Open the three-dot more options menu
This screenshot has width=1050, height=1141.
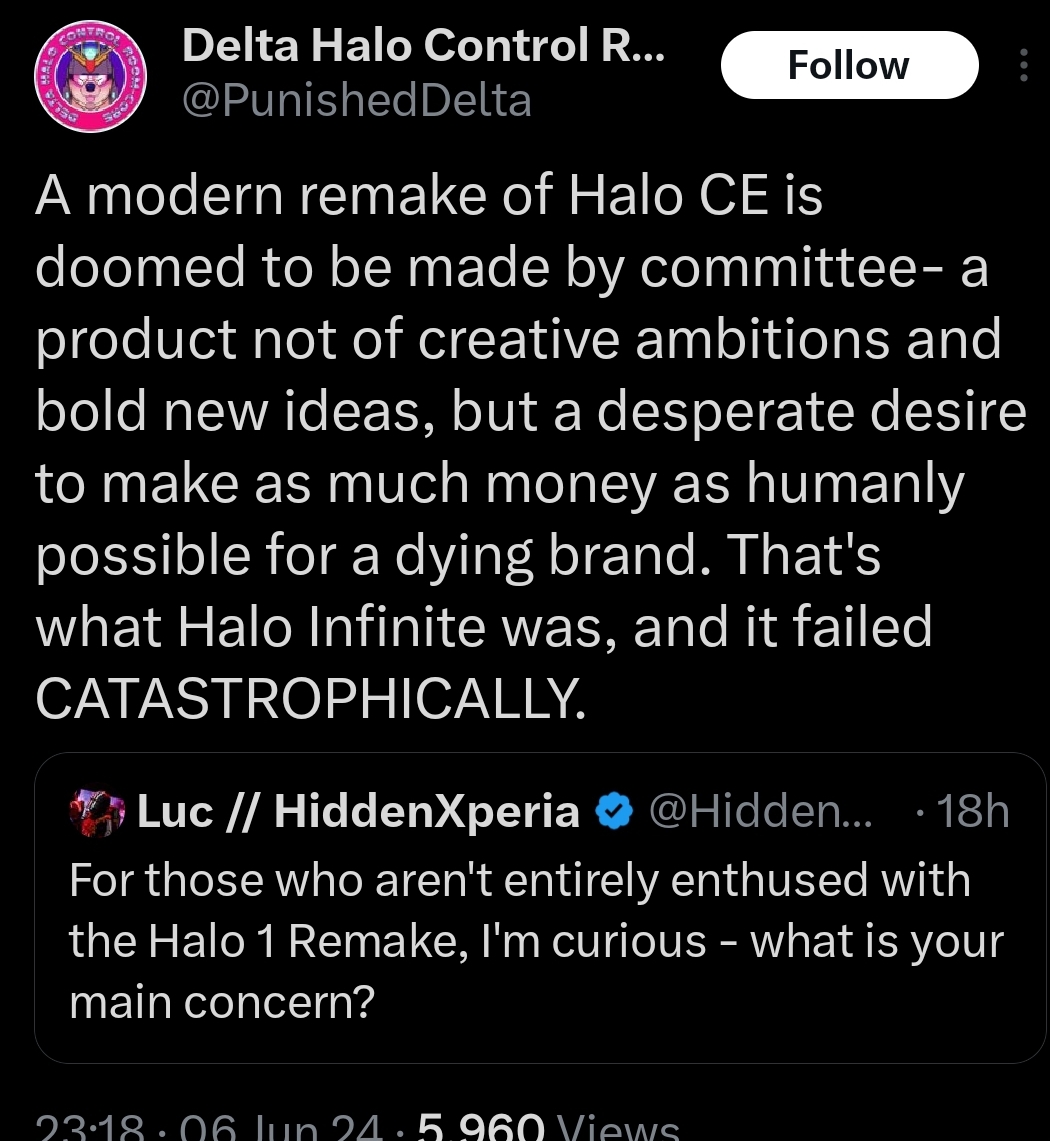1021,66
